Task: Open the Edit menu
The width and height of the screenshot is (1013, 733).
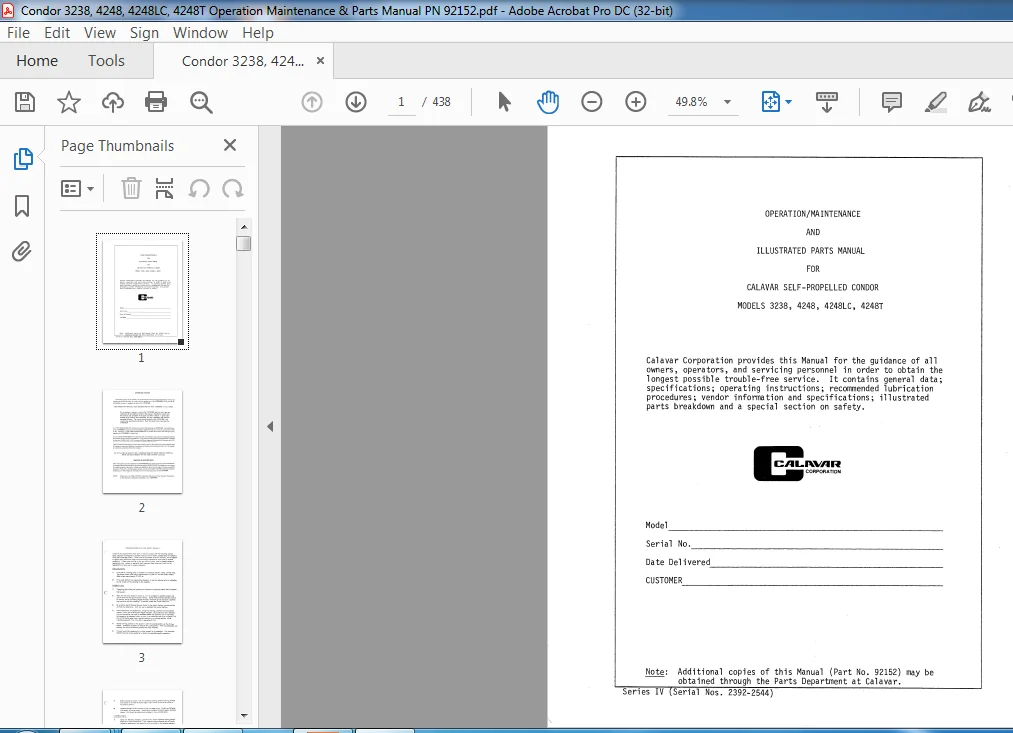Action: coord(57,33)
